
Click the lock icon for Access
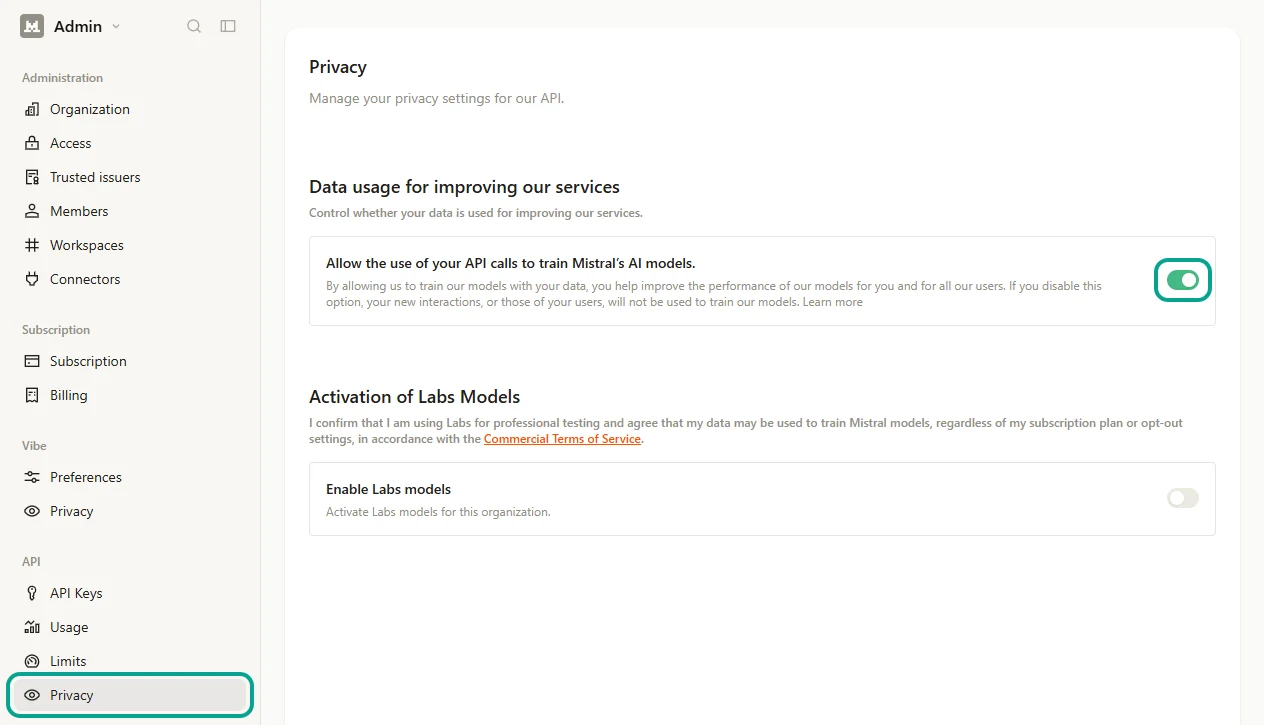[x=32, y=143]
